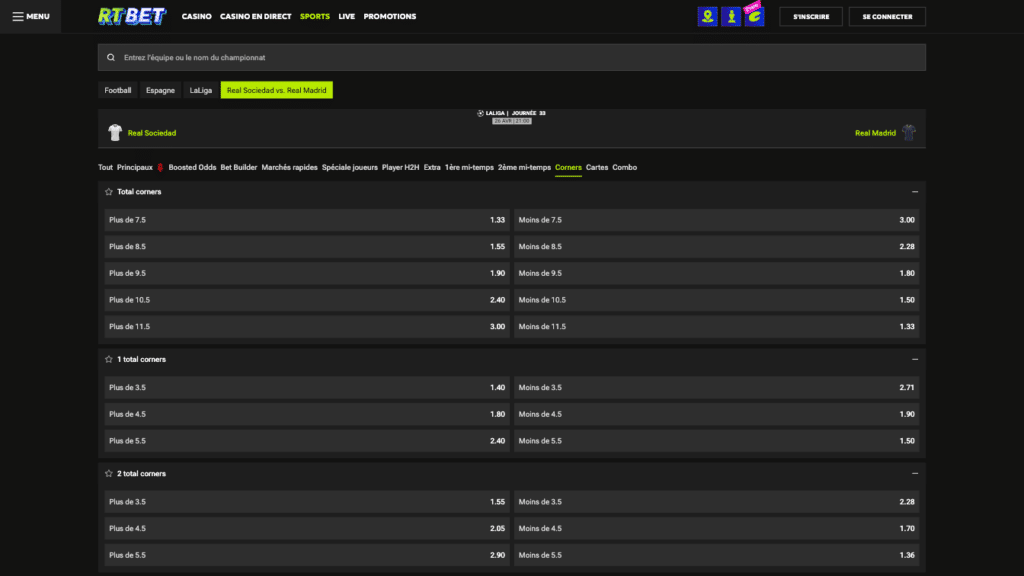Select the Corners tab
The image size is (1024, 576).
coord(568,168)
